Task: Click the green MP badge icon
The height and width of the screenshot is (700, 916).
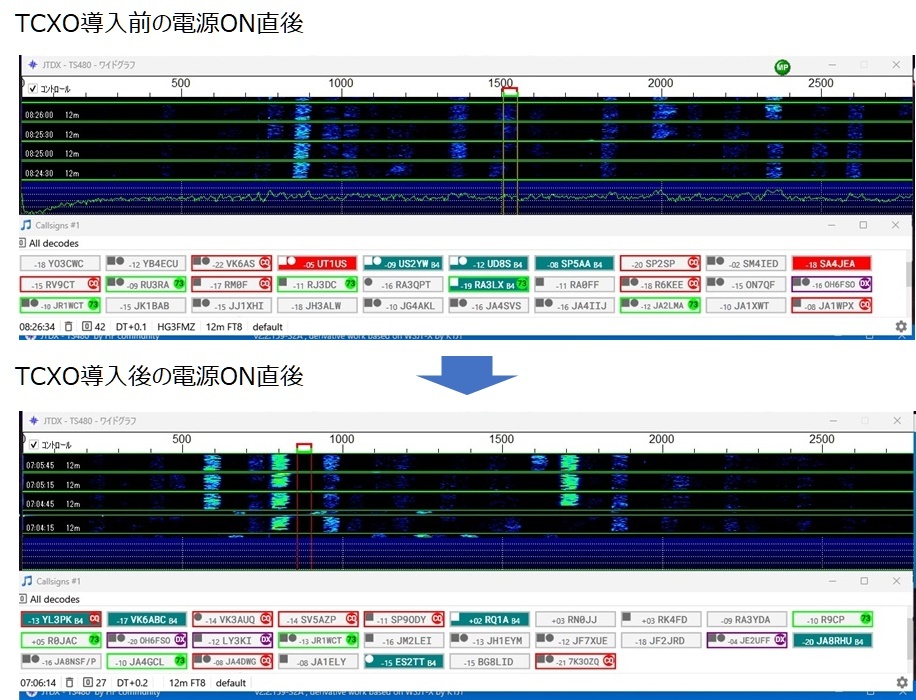Action: pyautogui.click(x=782, y=67)
